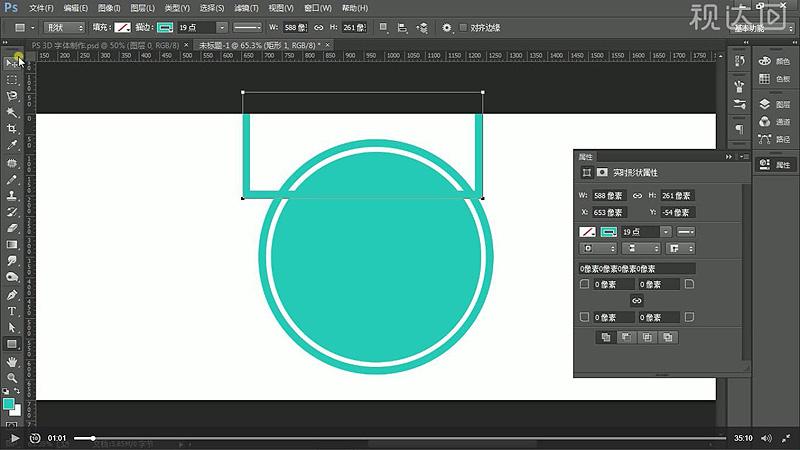This screenshot has height=450, width=800.
Task: Open stroke line cap dropdown in Properties panel
Action: coord(641,248)
